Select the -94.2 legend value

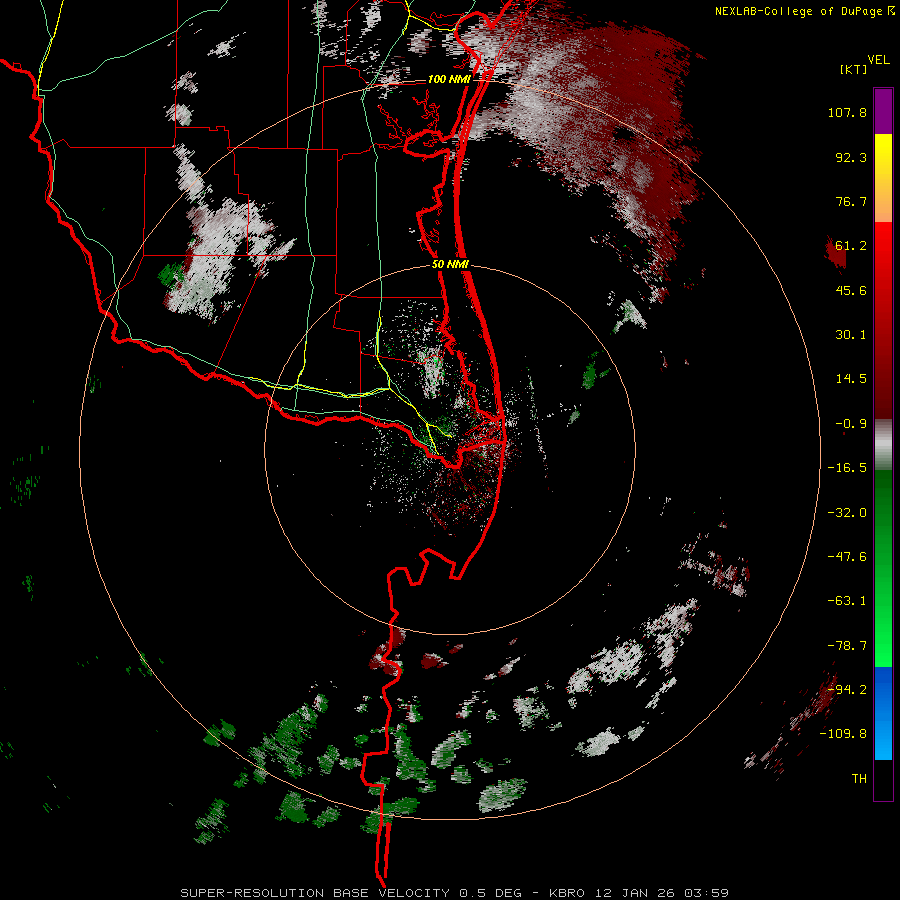(x=847, y=690)
